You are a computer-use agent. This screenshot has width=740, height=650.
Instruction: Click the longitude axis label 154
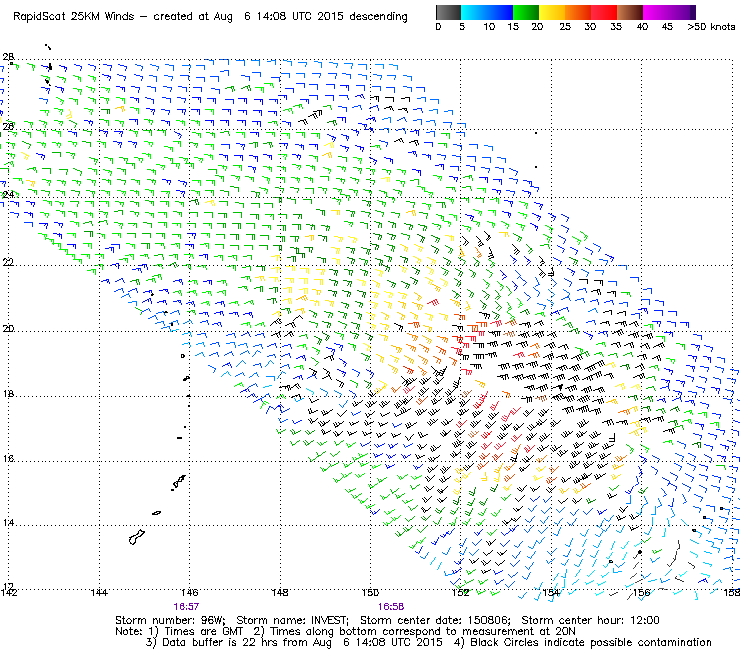tap(551, 592)
